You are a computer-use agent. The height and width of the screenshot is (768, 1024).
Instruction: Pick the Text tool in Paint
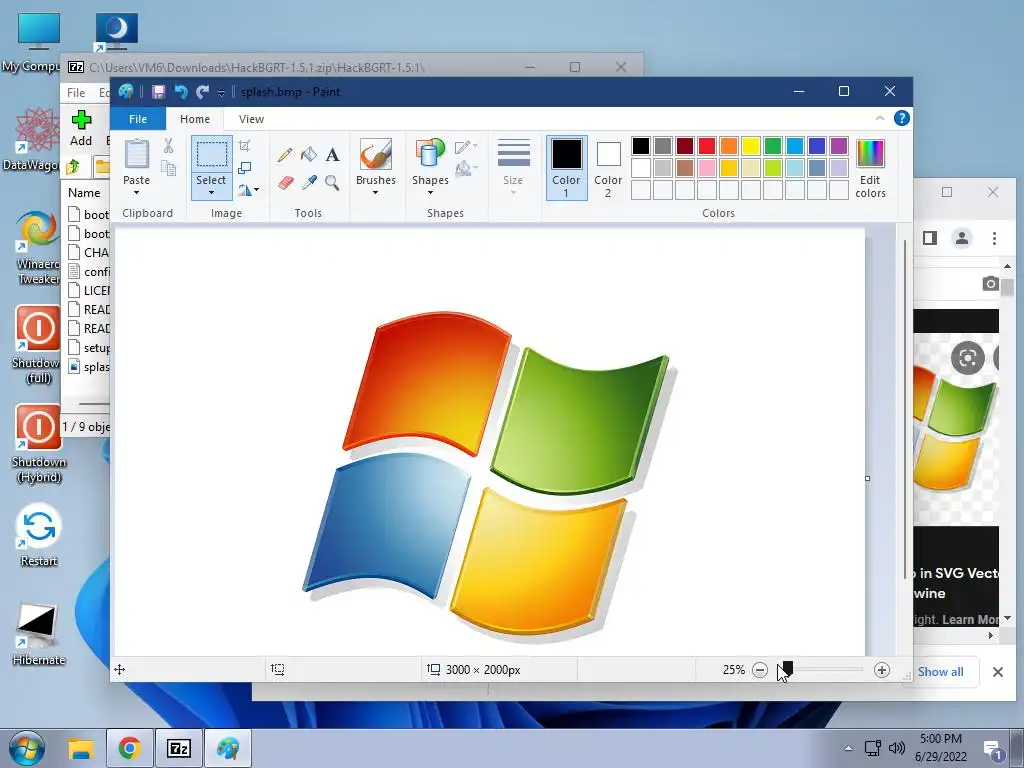[332, 155]
